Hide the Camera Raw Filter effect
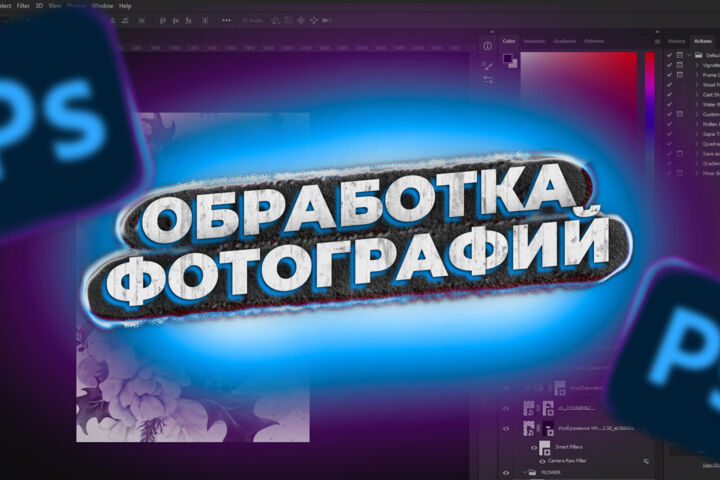The width and height of the screenshot is (720, 480). [542, 461]
